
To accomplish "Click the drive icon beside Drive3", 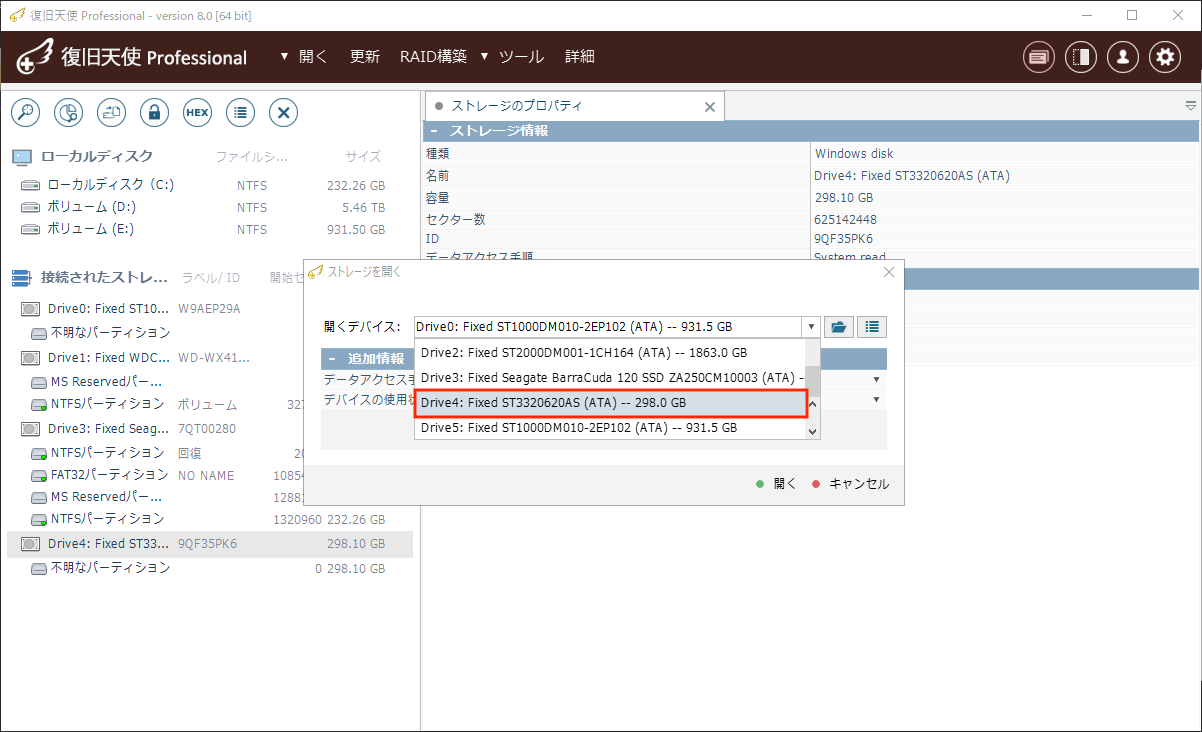I will 30,429.
